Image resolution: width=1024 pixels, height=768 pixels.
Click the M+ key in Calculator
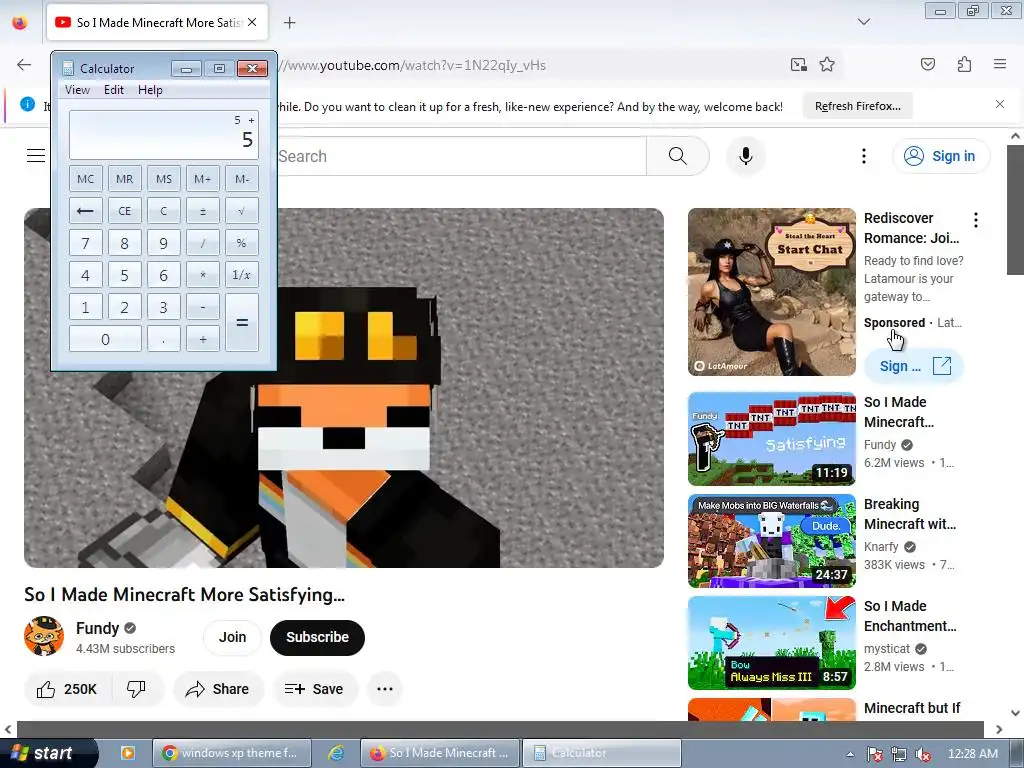[202, 179]
